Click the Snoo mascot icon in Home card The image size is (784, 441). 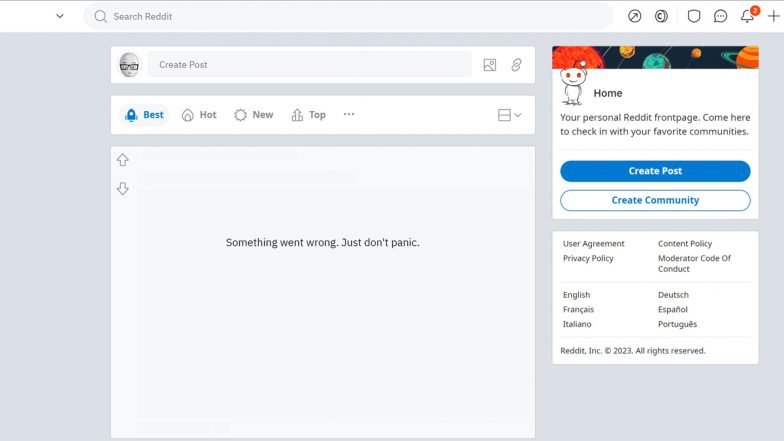click(573, 82)
